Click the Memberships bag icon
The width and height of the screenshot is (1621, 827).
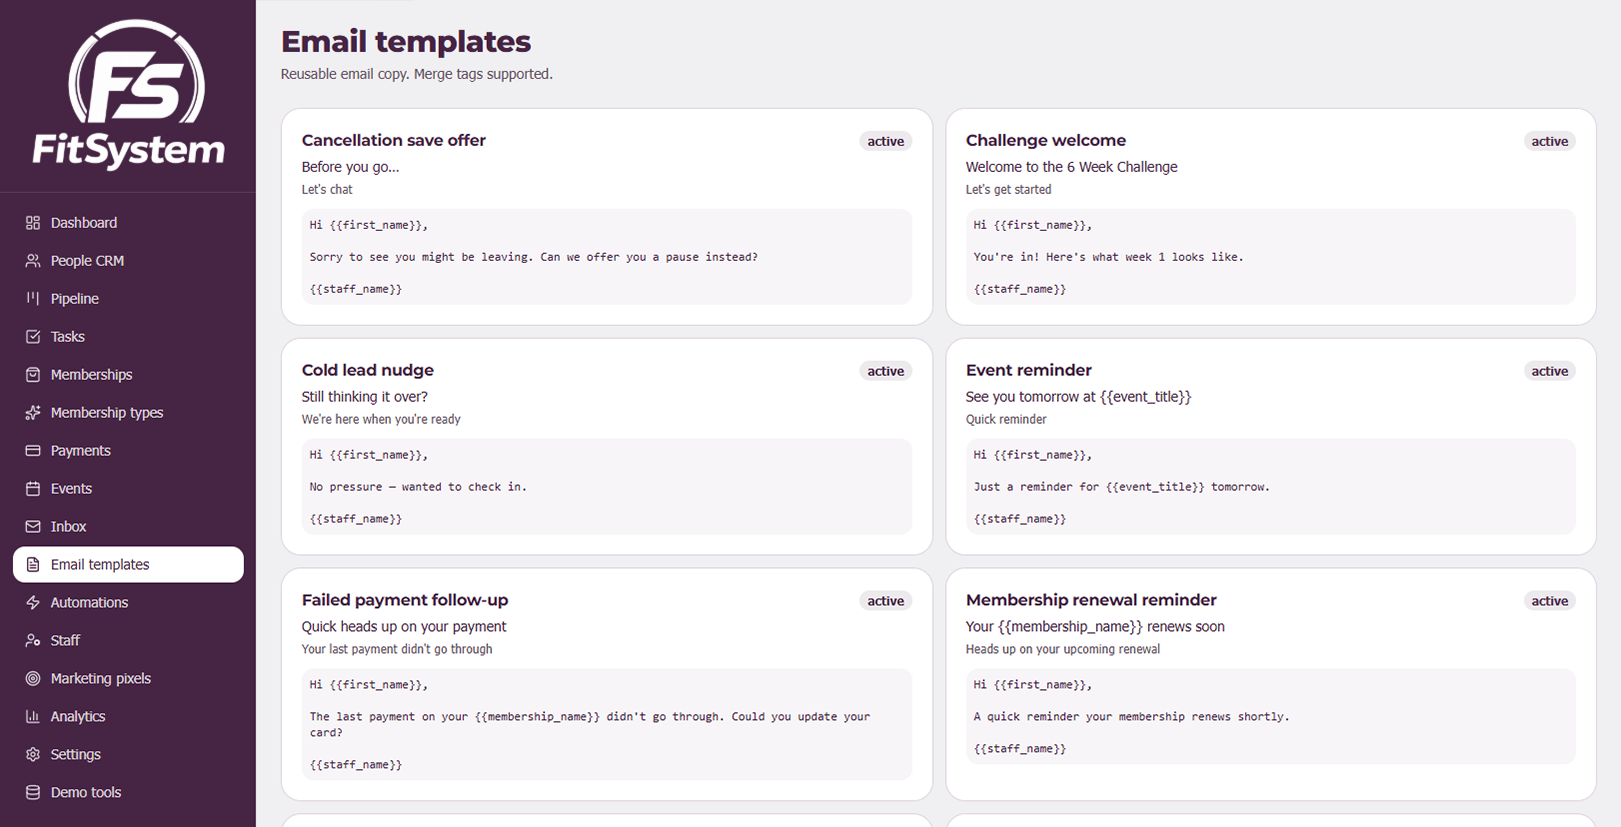point(33,375)
